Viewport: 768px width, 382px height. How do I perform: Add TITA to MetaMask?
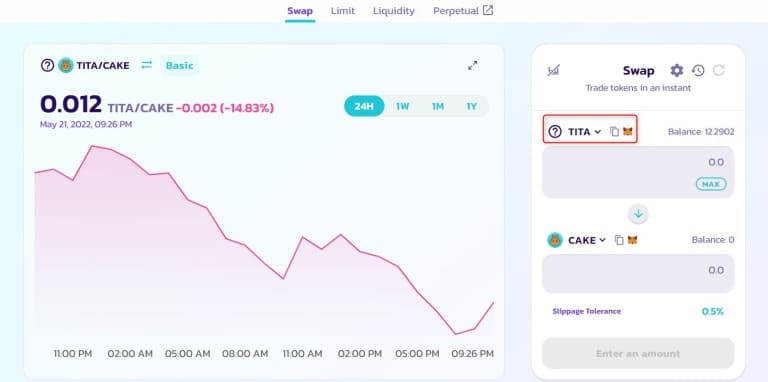coord(627,132)
